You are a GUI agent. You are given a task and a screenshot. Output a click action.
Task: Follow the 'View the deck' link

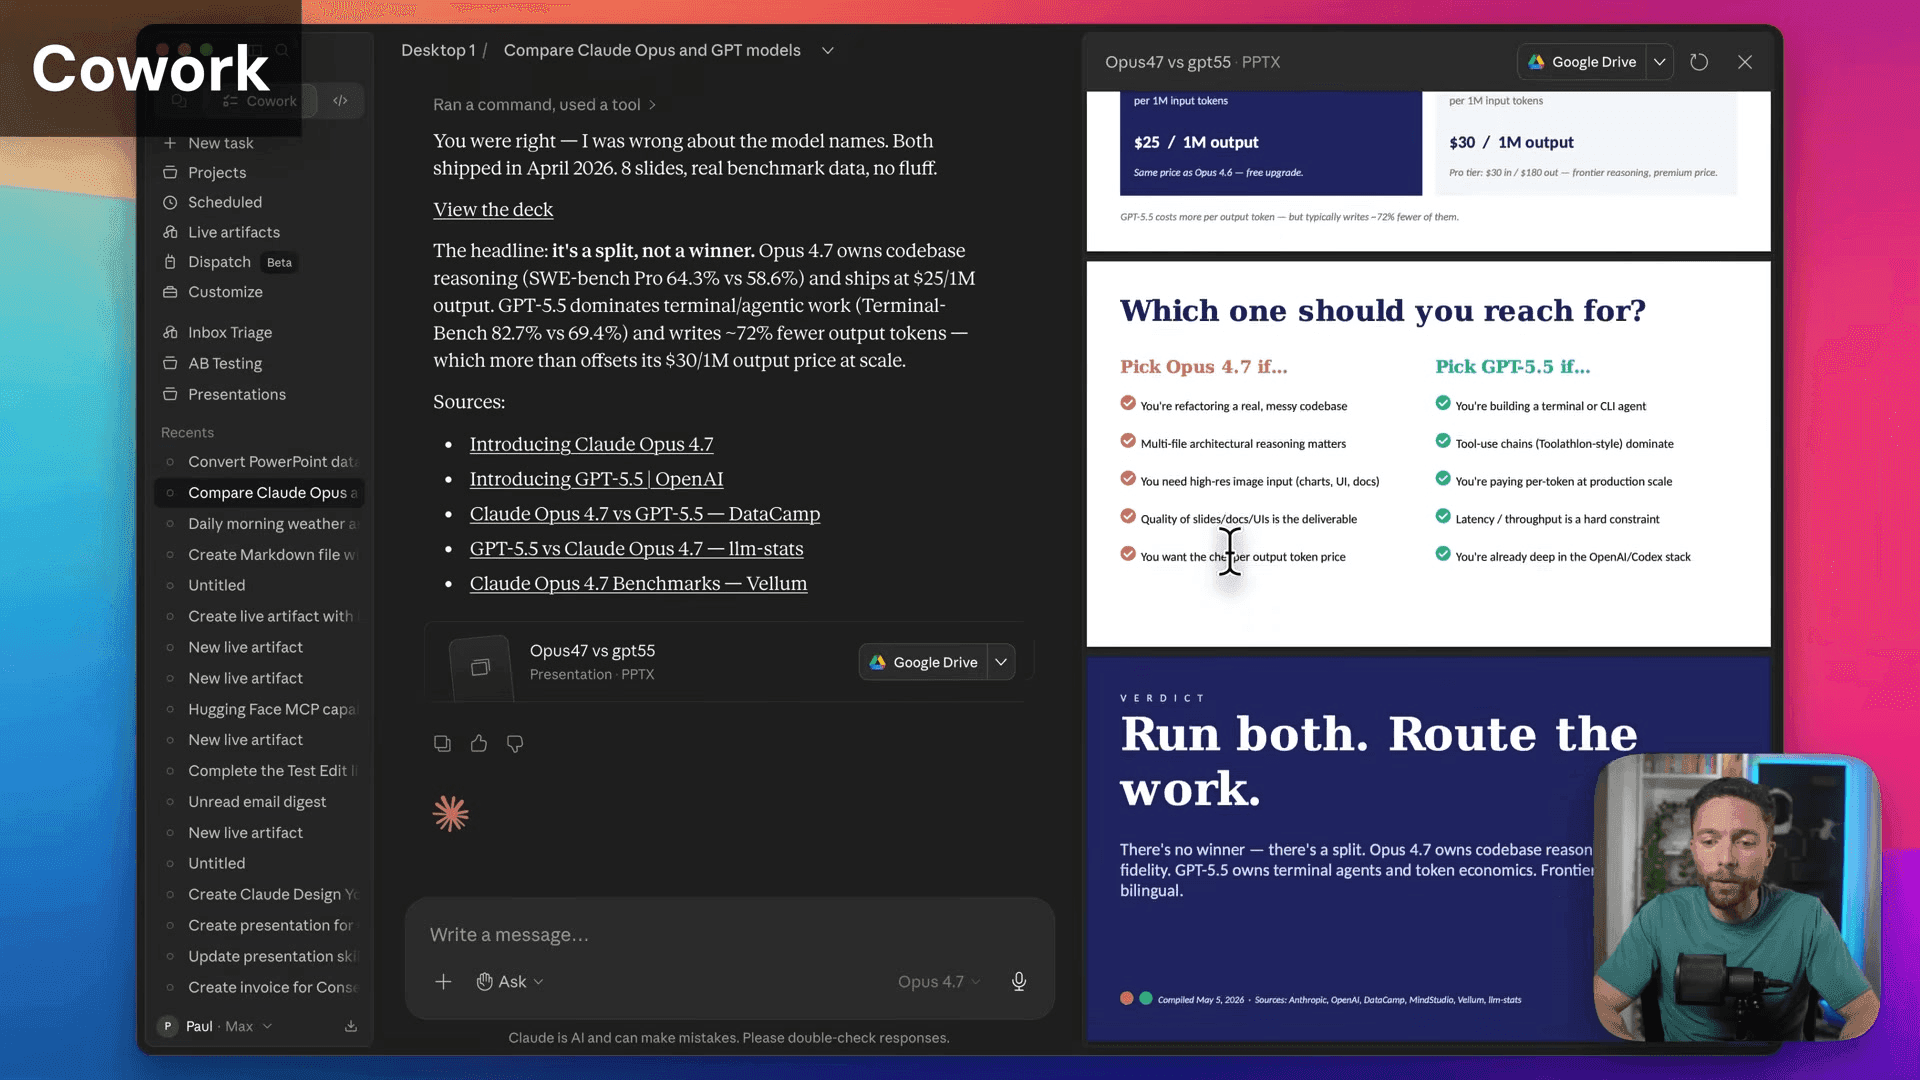(x=493, y=210)
